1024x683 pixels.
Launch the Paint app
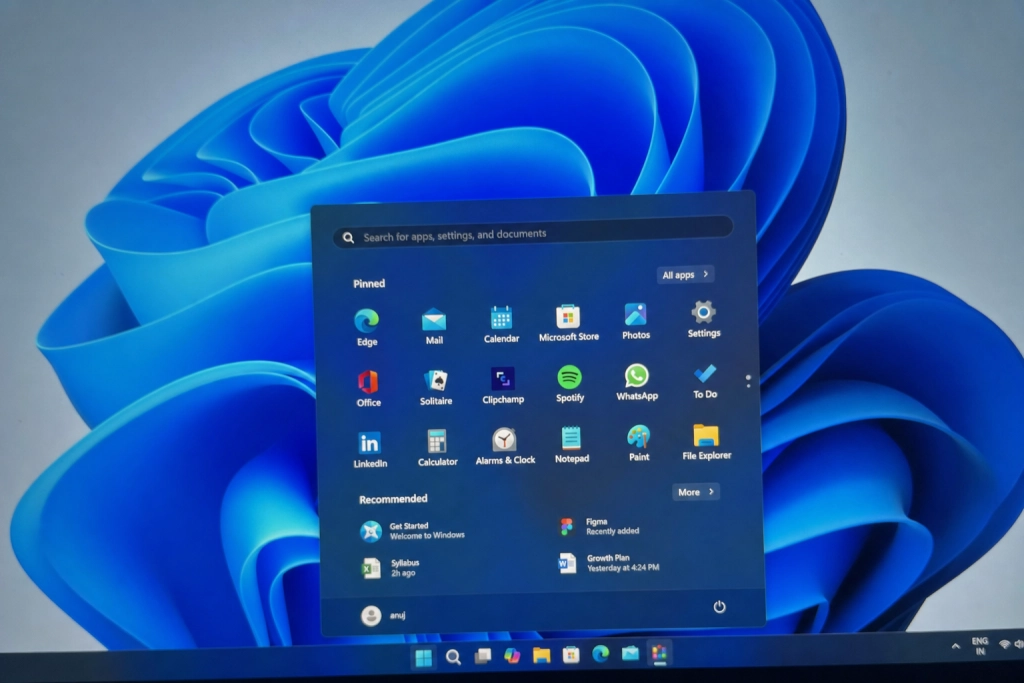(x=639, y=443)
